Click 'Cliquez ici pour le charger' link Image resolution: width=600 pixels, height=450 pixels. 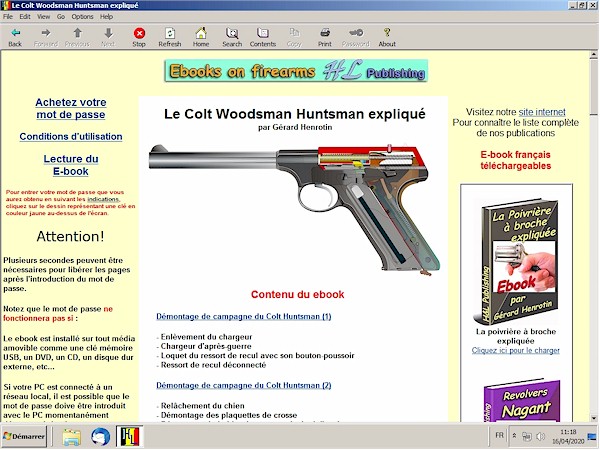click(x=515, y=351)
